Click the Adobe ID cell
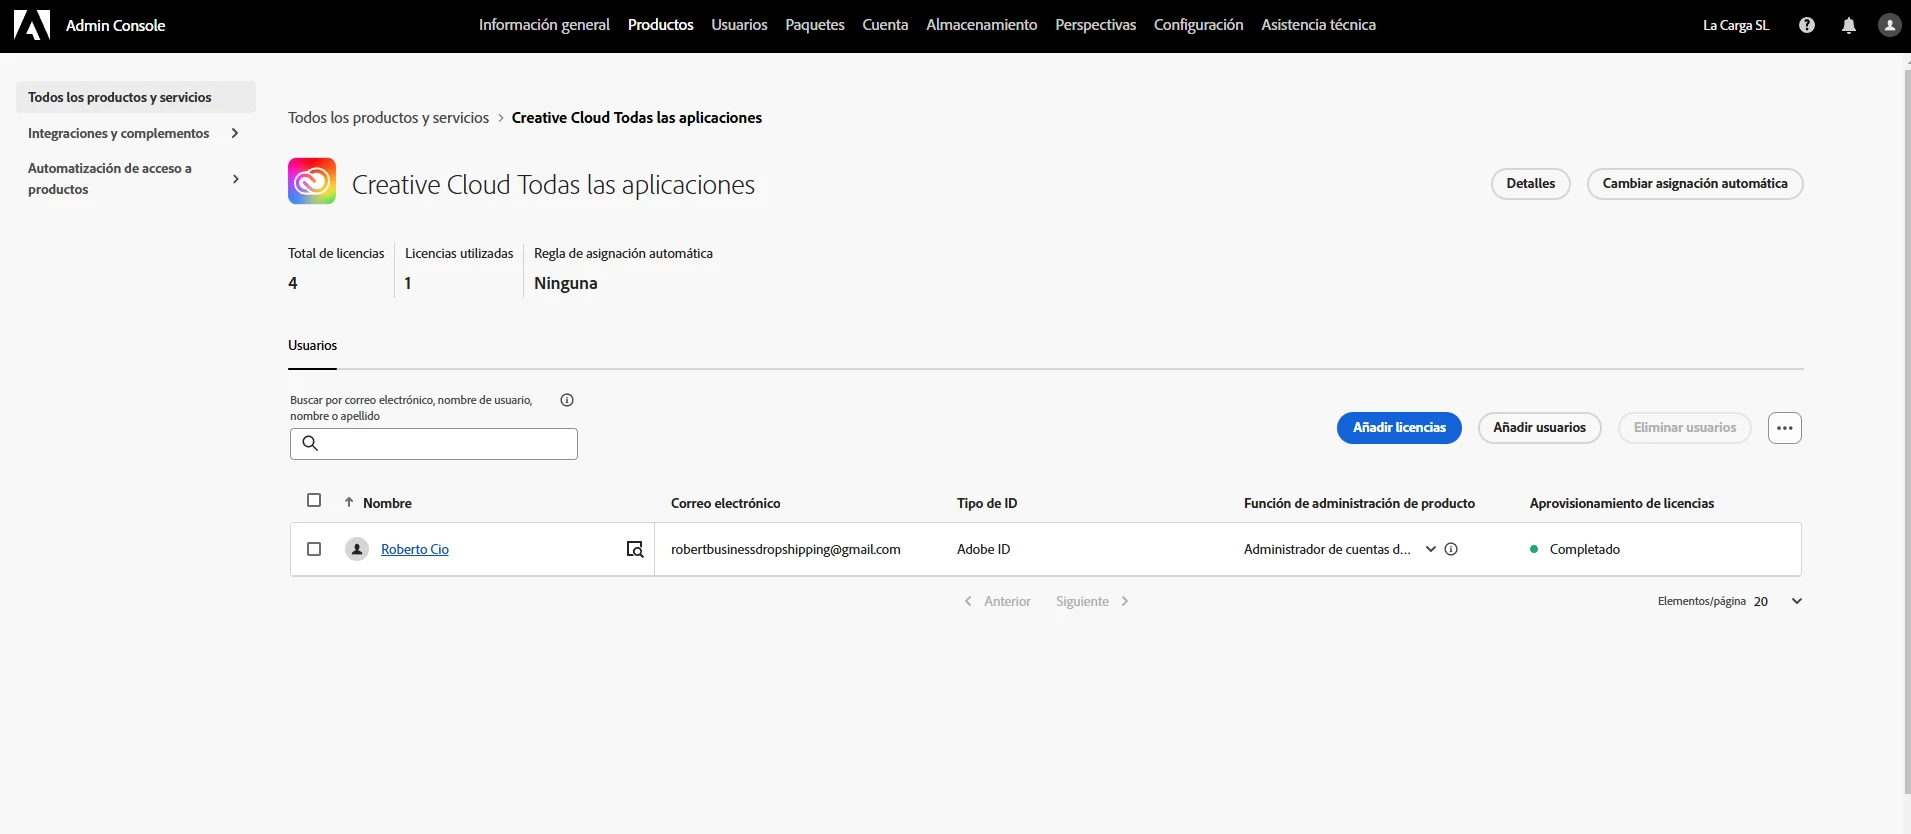1911x834 pixels. click(x=983, y=549)
